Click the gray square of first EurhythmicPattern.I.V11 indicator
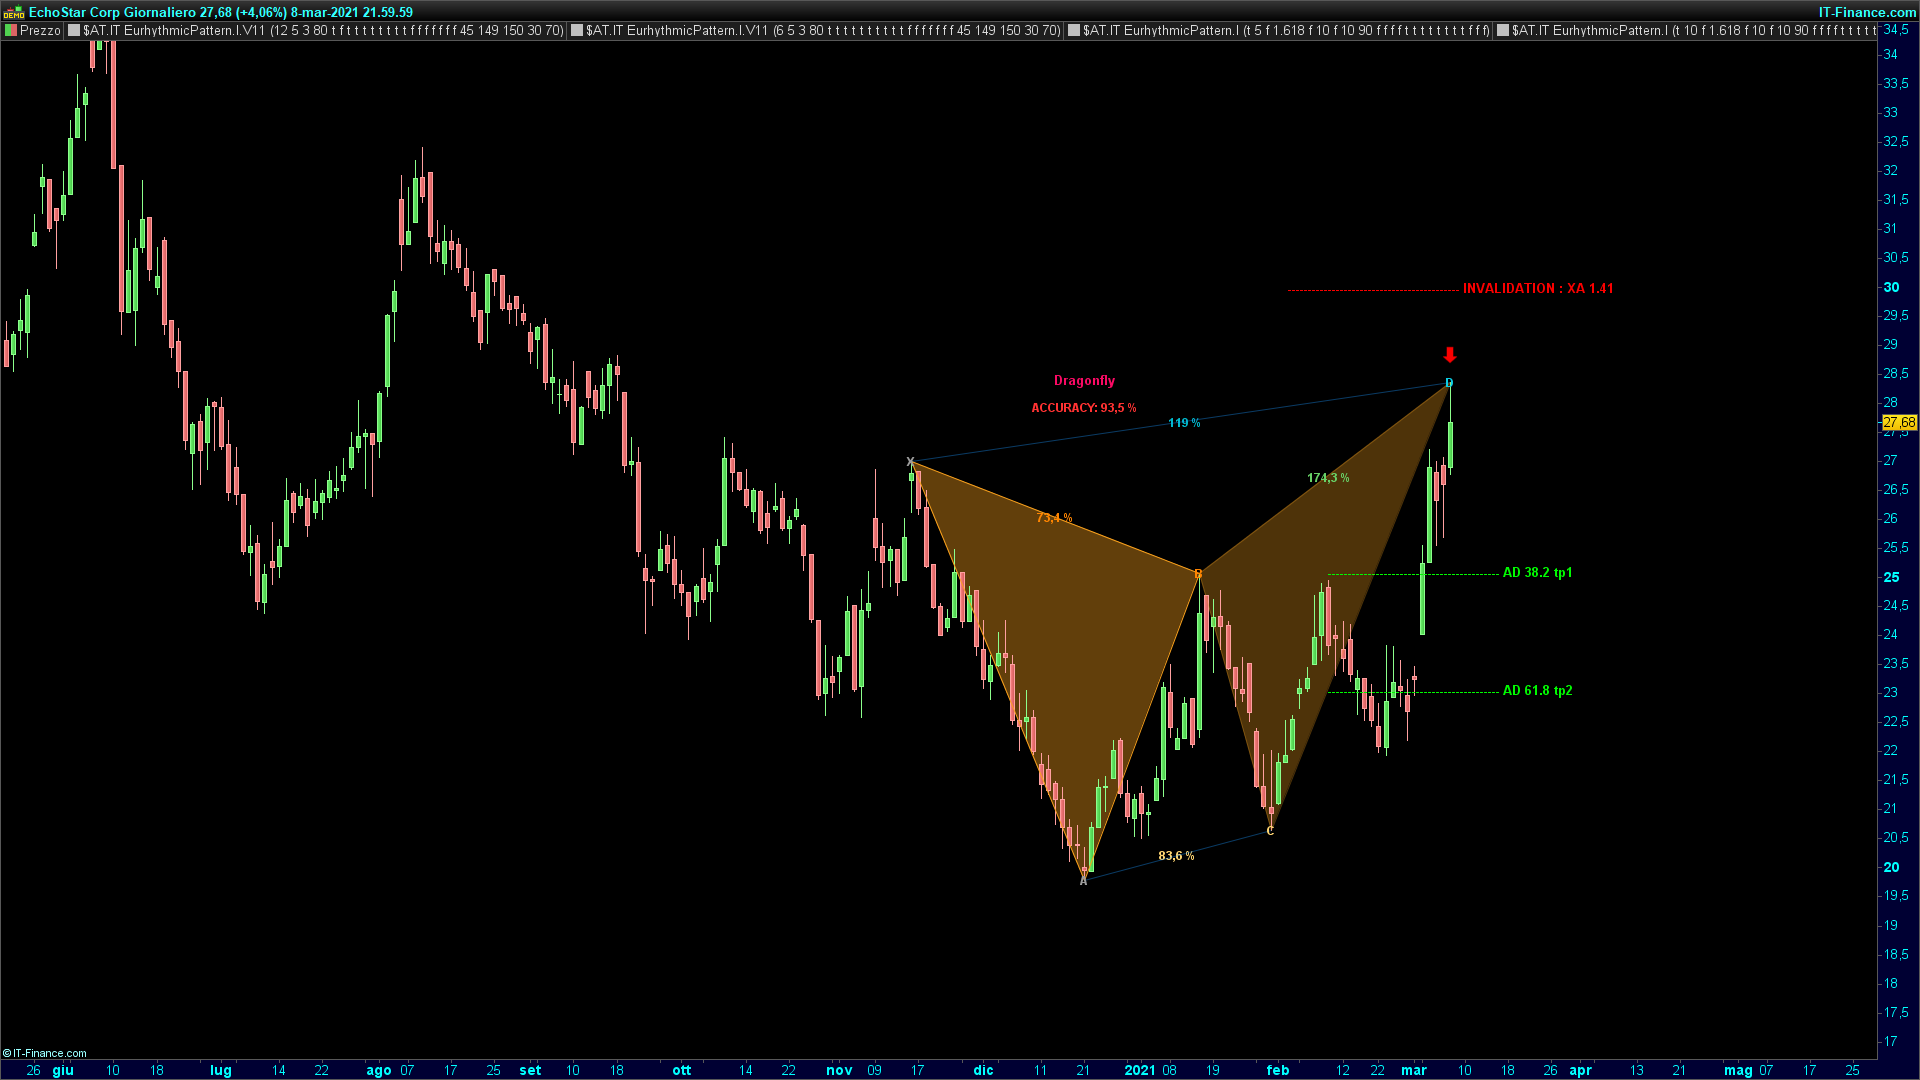Viewport: 1920px width, 1080px height. [x=74, y=31]
